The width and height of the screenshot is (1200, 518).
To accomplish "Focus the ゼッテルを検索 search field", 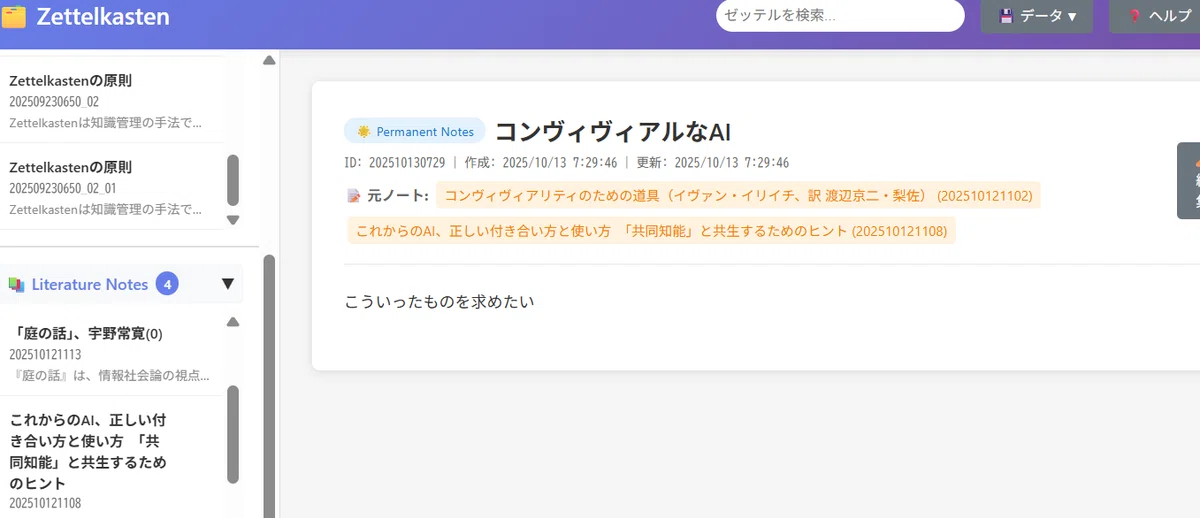I will pyautogui.click(x=840, y=16).
